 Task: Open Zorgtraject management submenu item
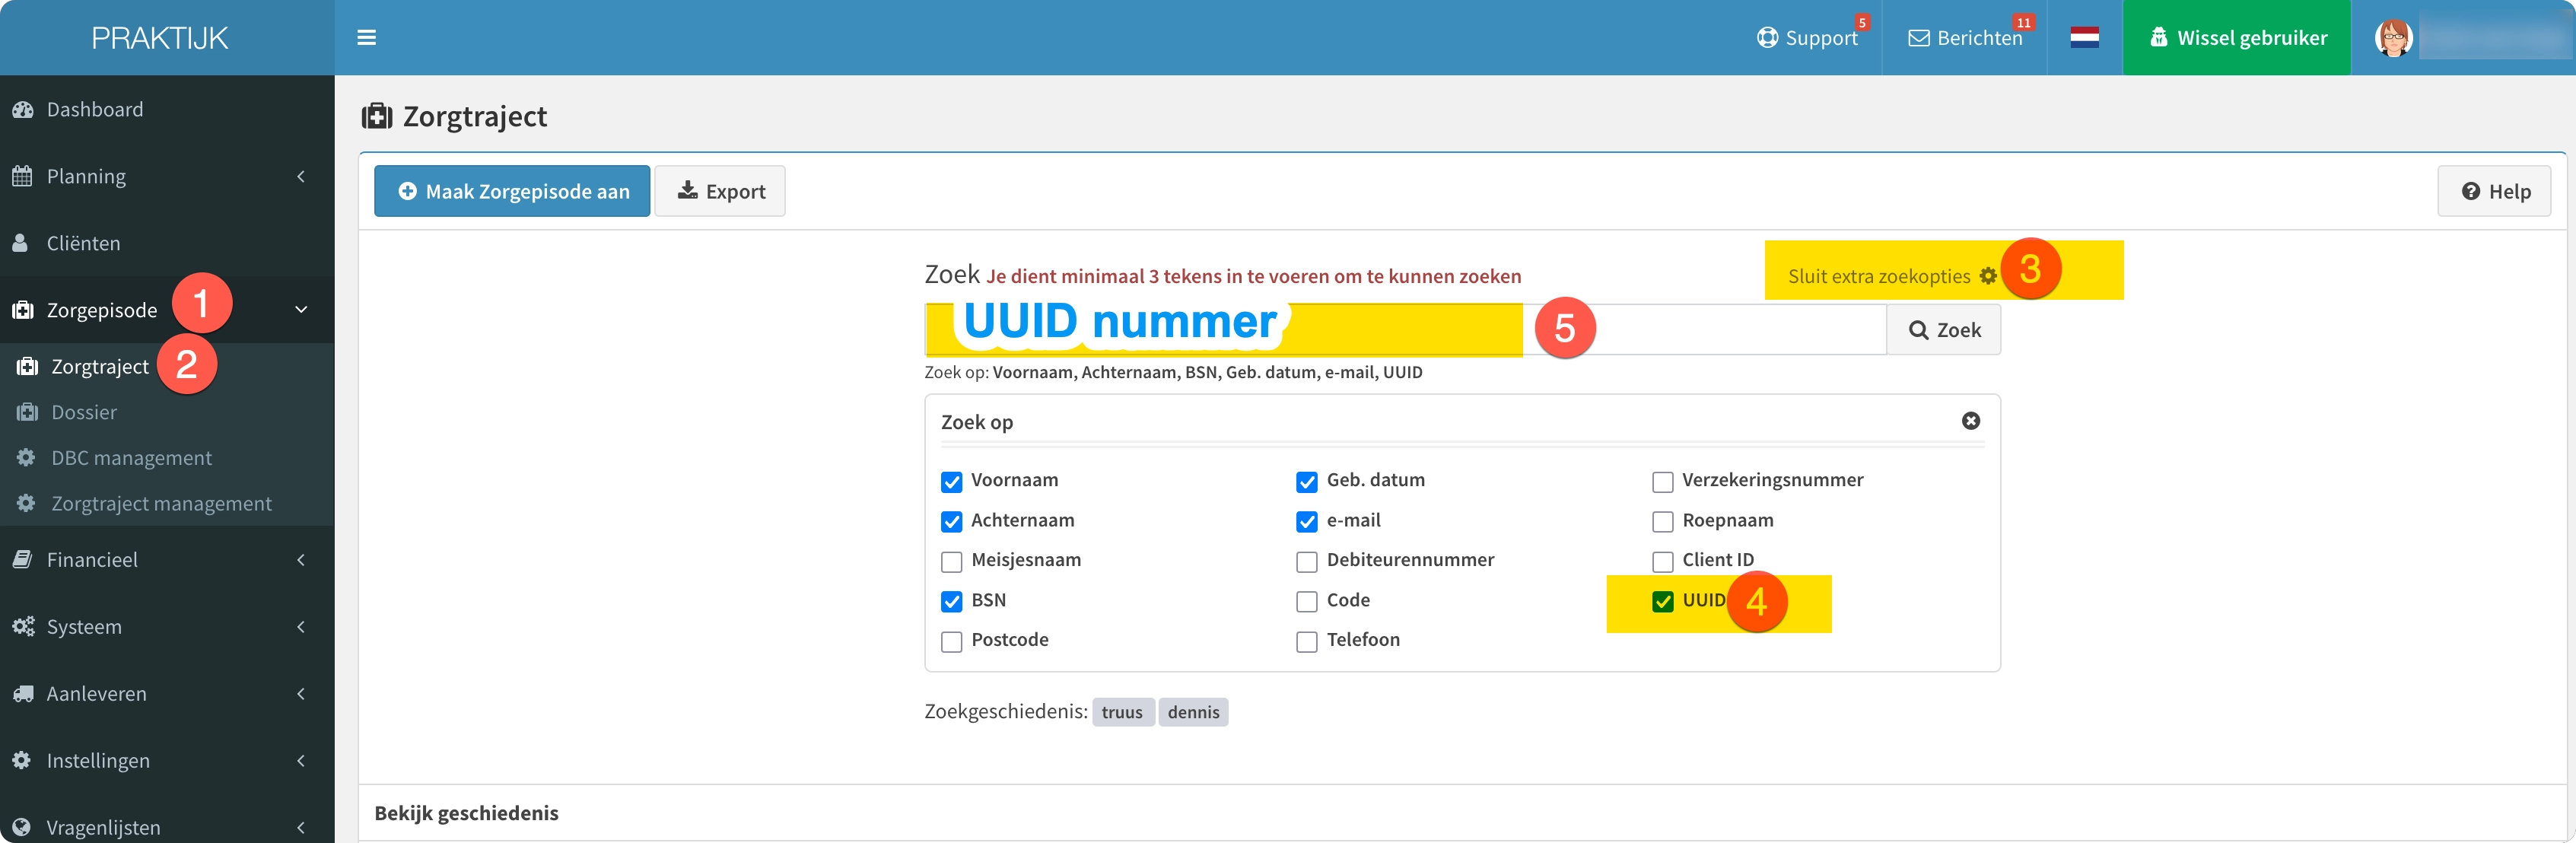[161, 503]
